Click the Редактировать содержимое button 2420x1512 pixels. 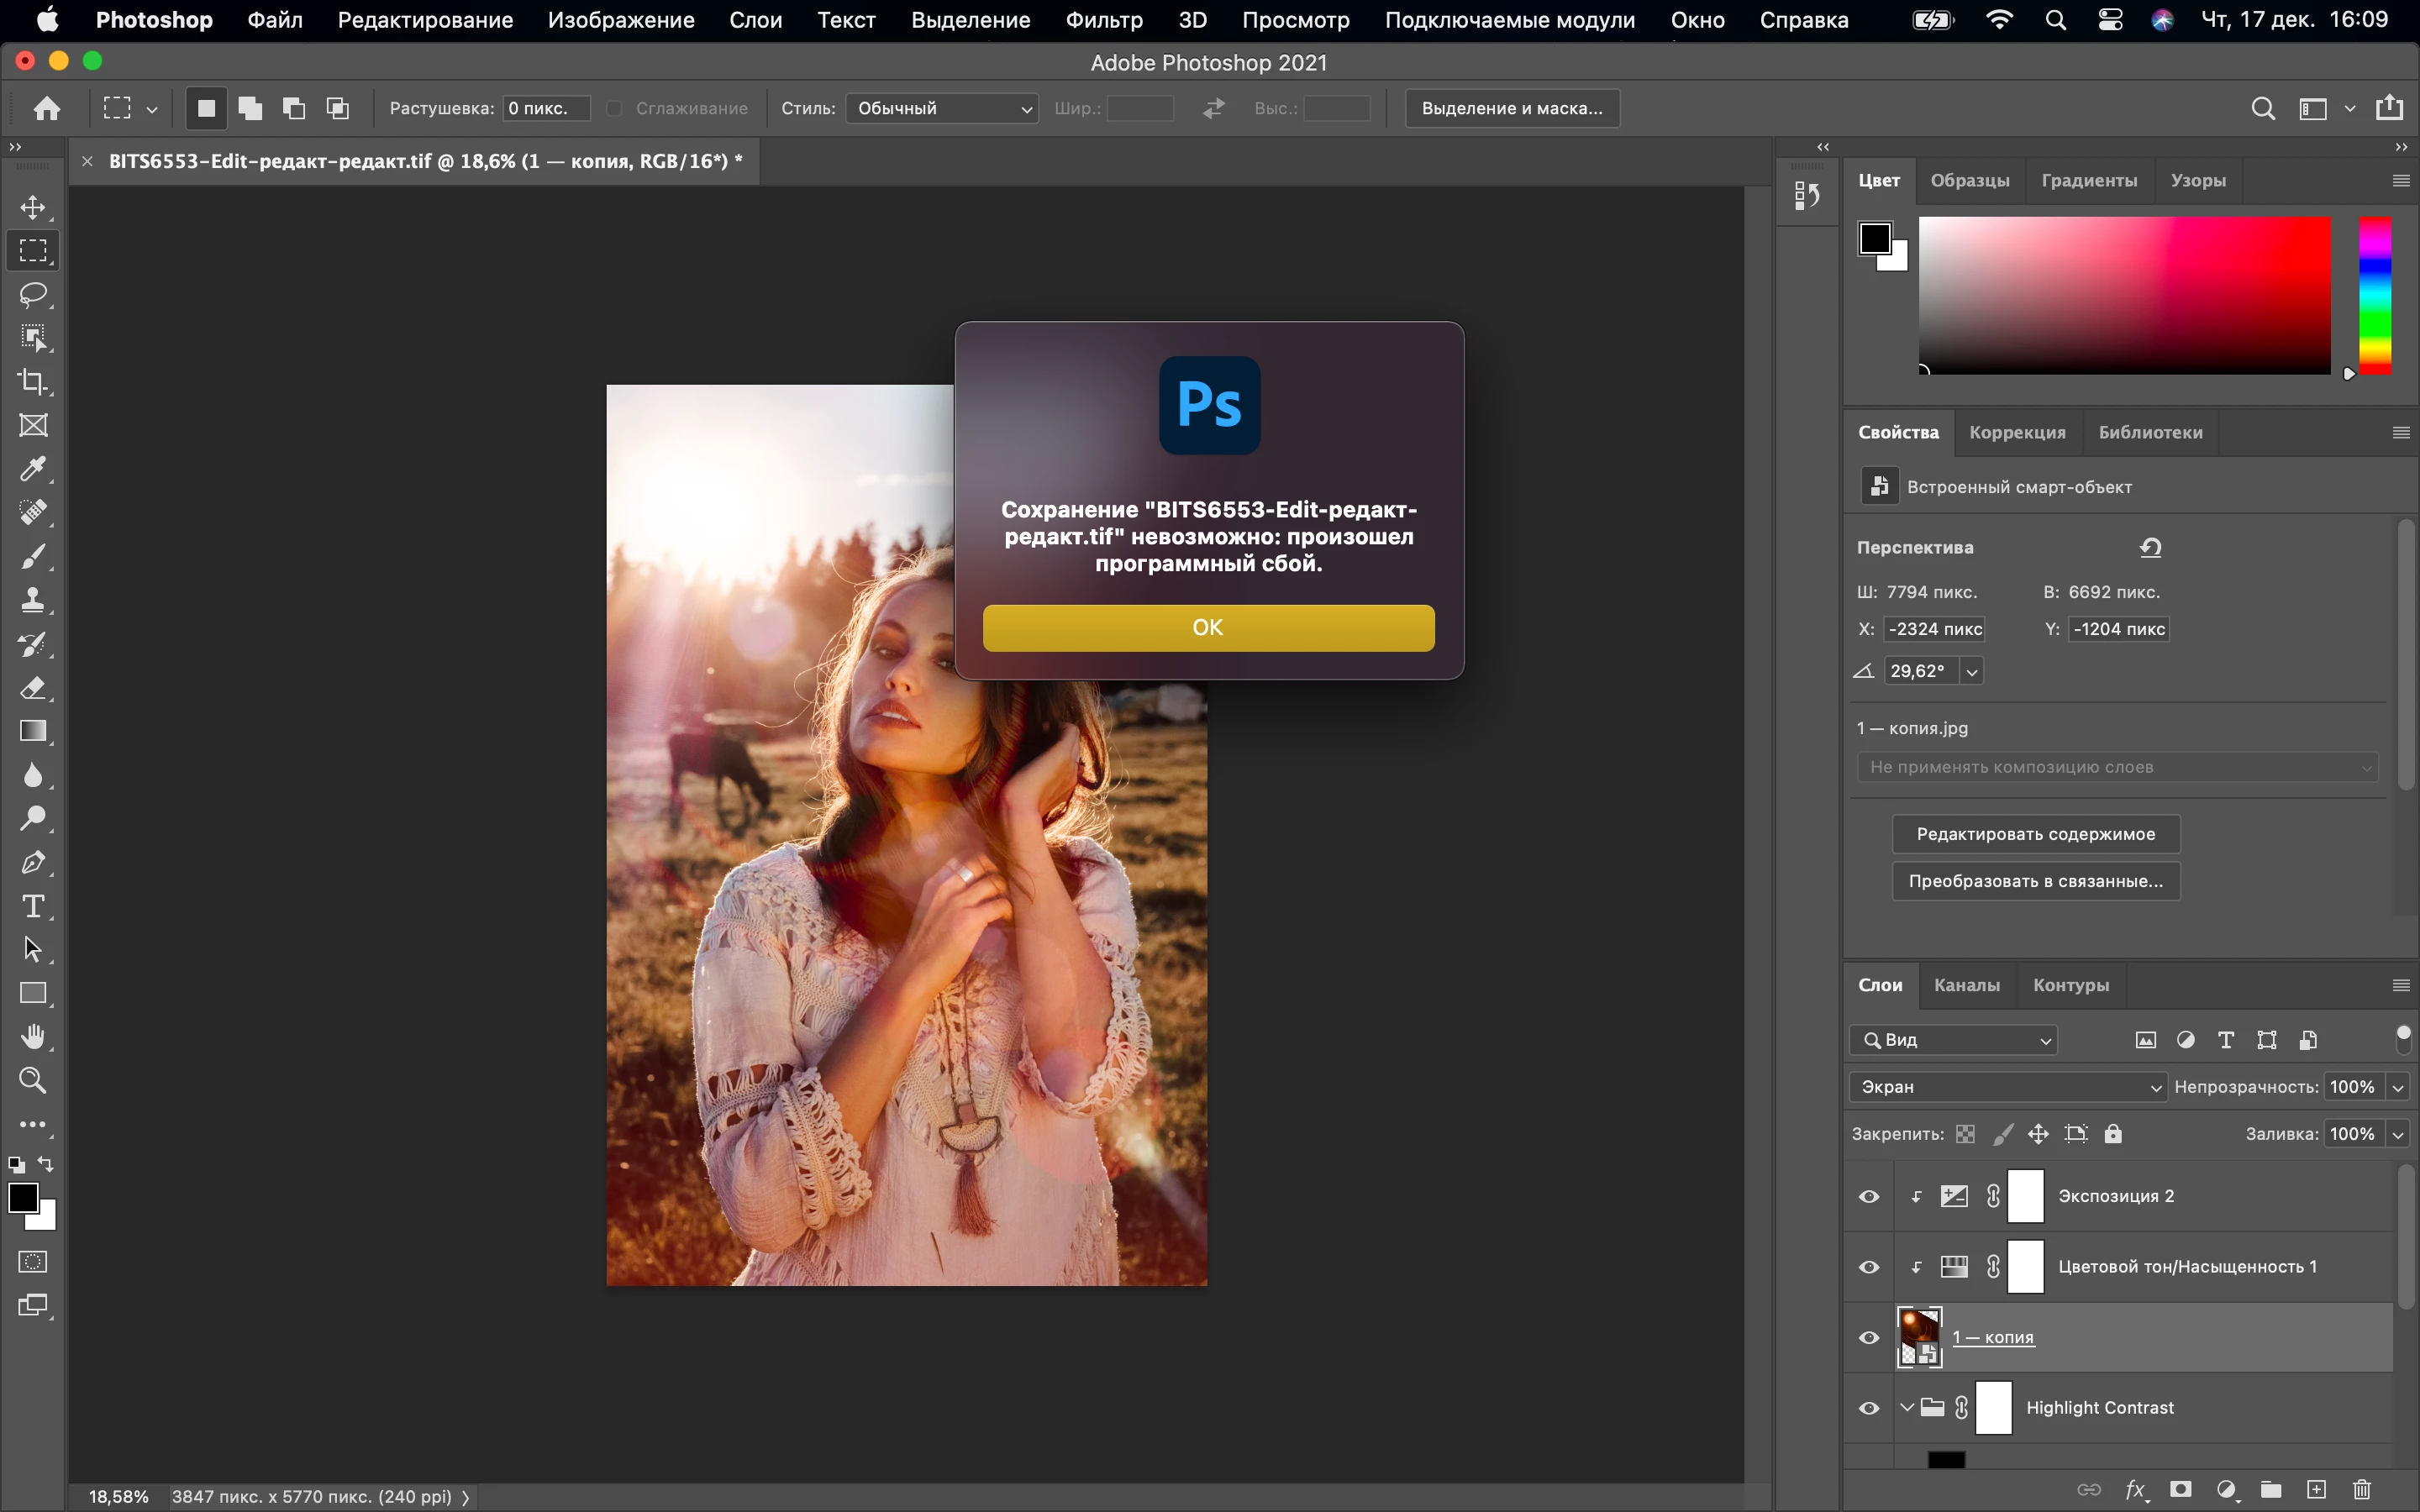click(x=2035, y=834)
